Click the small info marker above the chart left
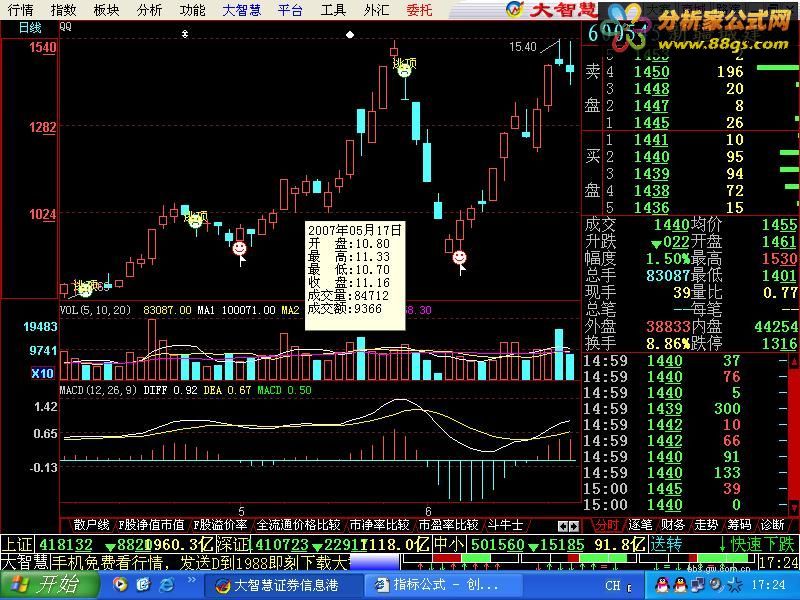Viewport: 800px width, 600px height. coord(185,34)
